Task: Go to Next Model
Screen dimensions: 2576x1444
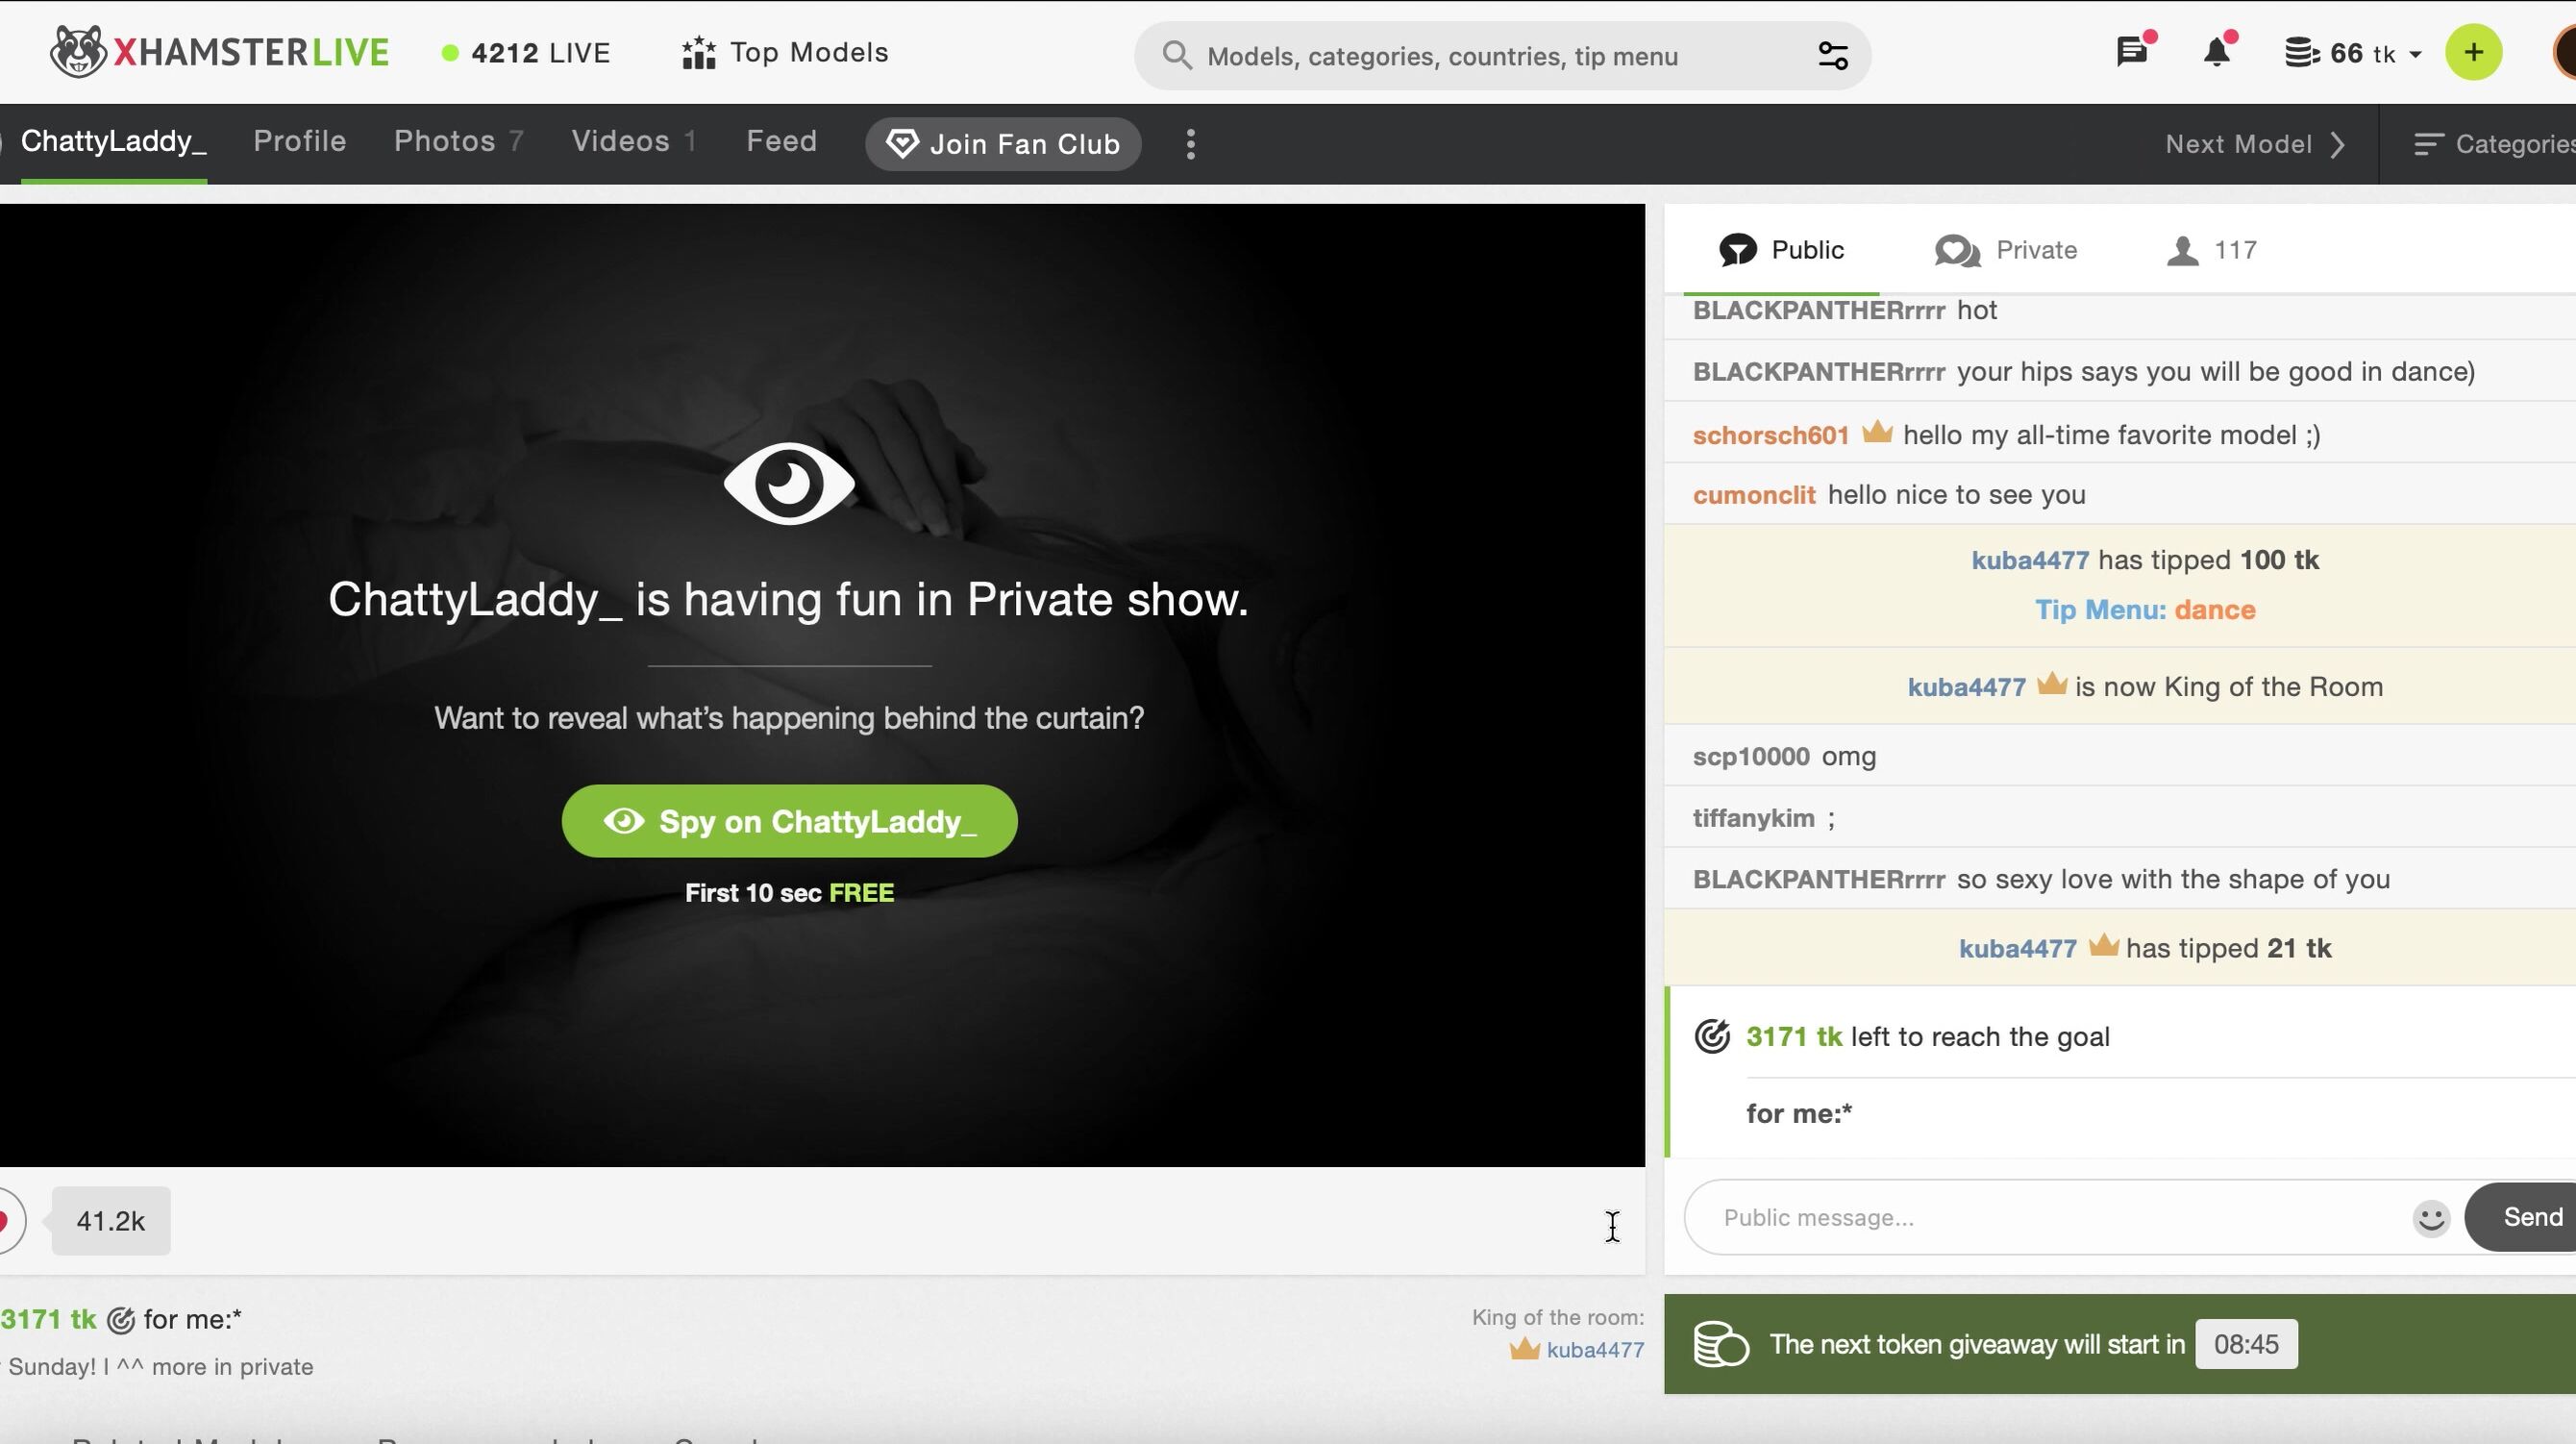Action: [x=2255, y=144]
